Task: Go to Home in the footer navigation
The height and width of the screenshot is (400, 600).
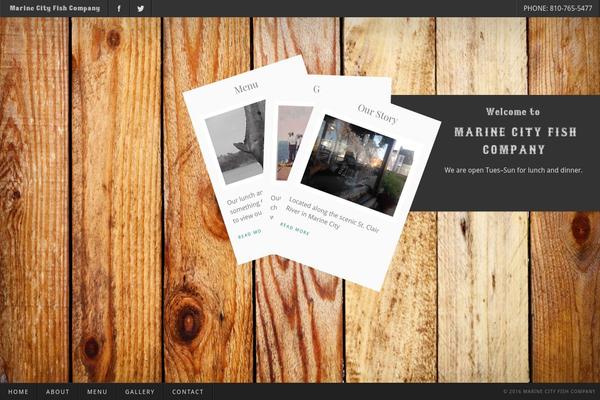Action: (x=18, y=392)
